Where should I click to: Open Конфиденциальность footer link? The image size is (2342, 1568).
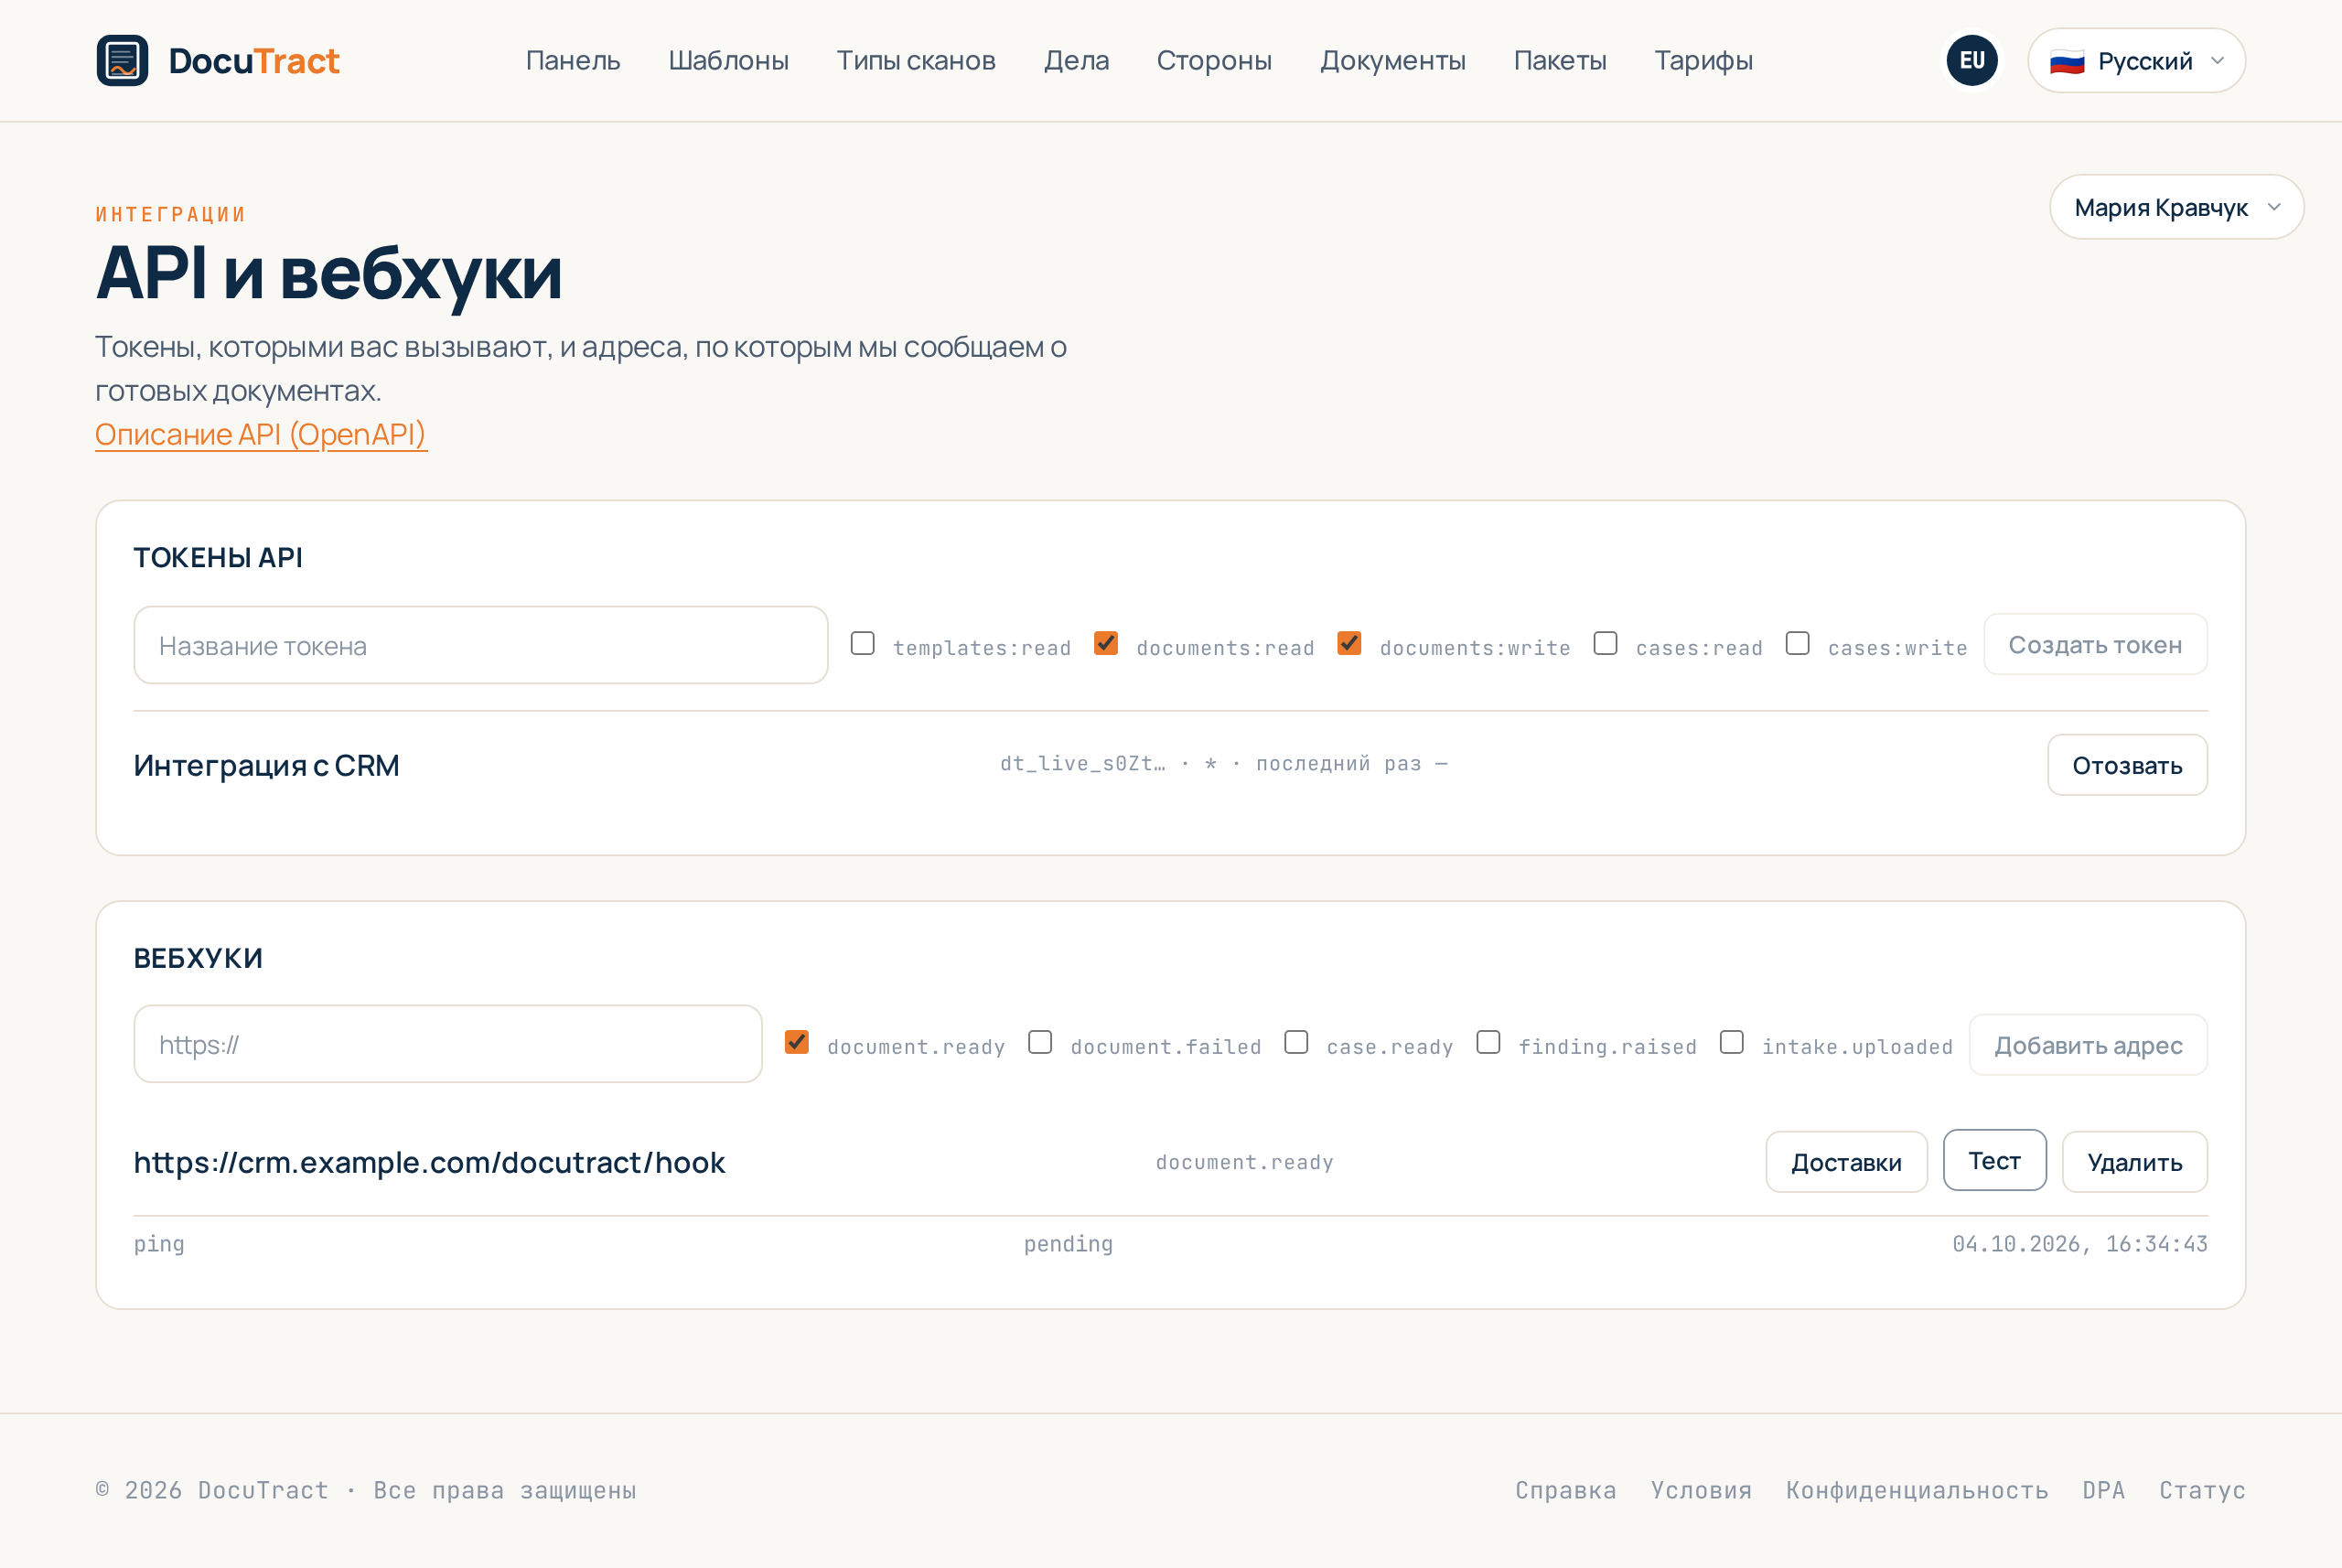1917,1490
